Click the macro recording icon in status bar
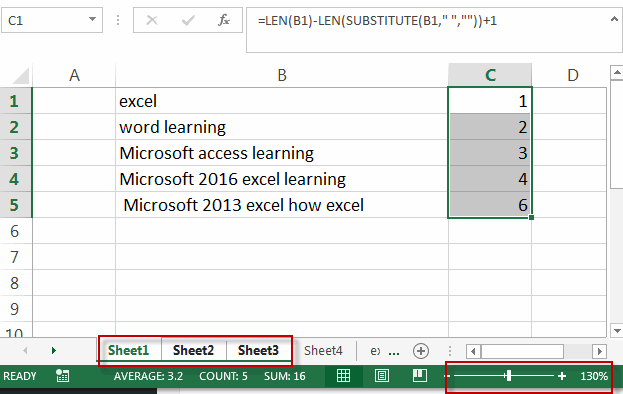623x394 pixels. coord(62,375)
